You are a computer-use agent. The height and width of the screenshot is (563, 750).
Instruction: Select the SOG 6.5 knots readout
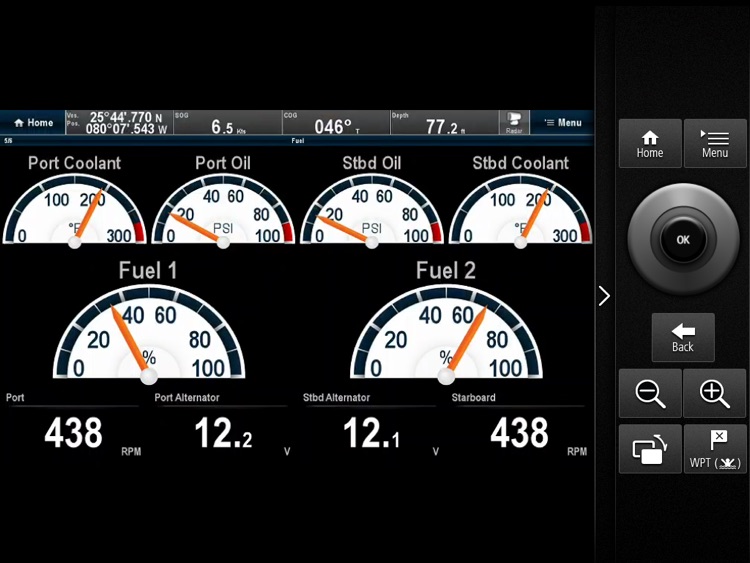coord(228,123)
